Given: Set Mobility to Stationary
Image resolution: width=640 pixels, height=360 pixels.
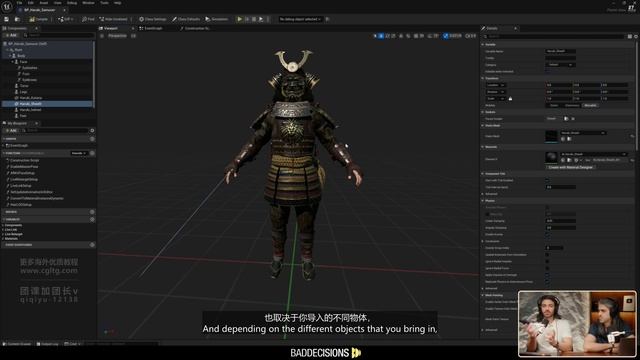Looking at the screenshot, I should pyautogui.click(x=571, y=105).
